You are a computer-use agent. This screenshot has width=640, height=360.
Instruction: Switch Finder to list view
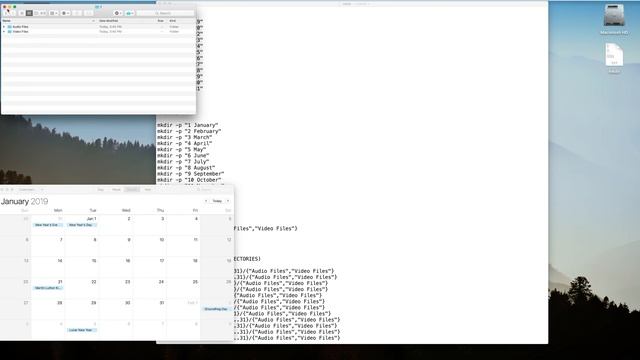pyautogui.click(x=29, y=13)
